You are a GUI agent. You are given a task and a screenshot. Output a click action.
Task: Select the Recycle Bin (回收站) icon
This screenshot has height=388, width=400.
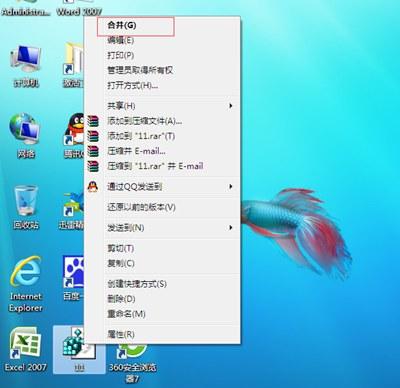(26, 207)
